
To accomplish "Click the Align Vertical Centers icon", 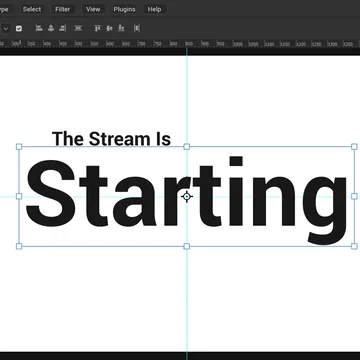I will (x=109, y=28).
